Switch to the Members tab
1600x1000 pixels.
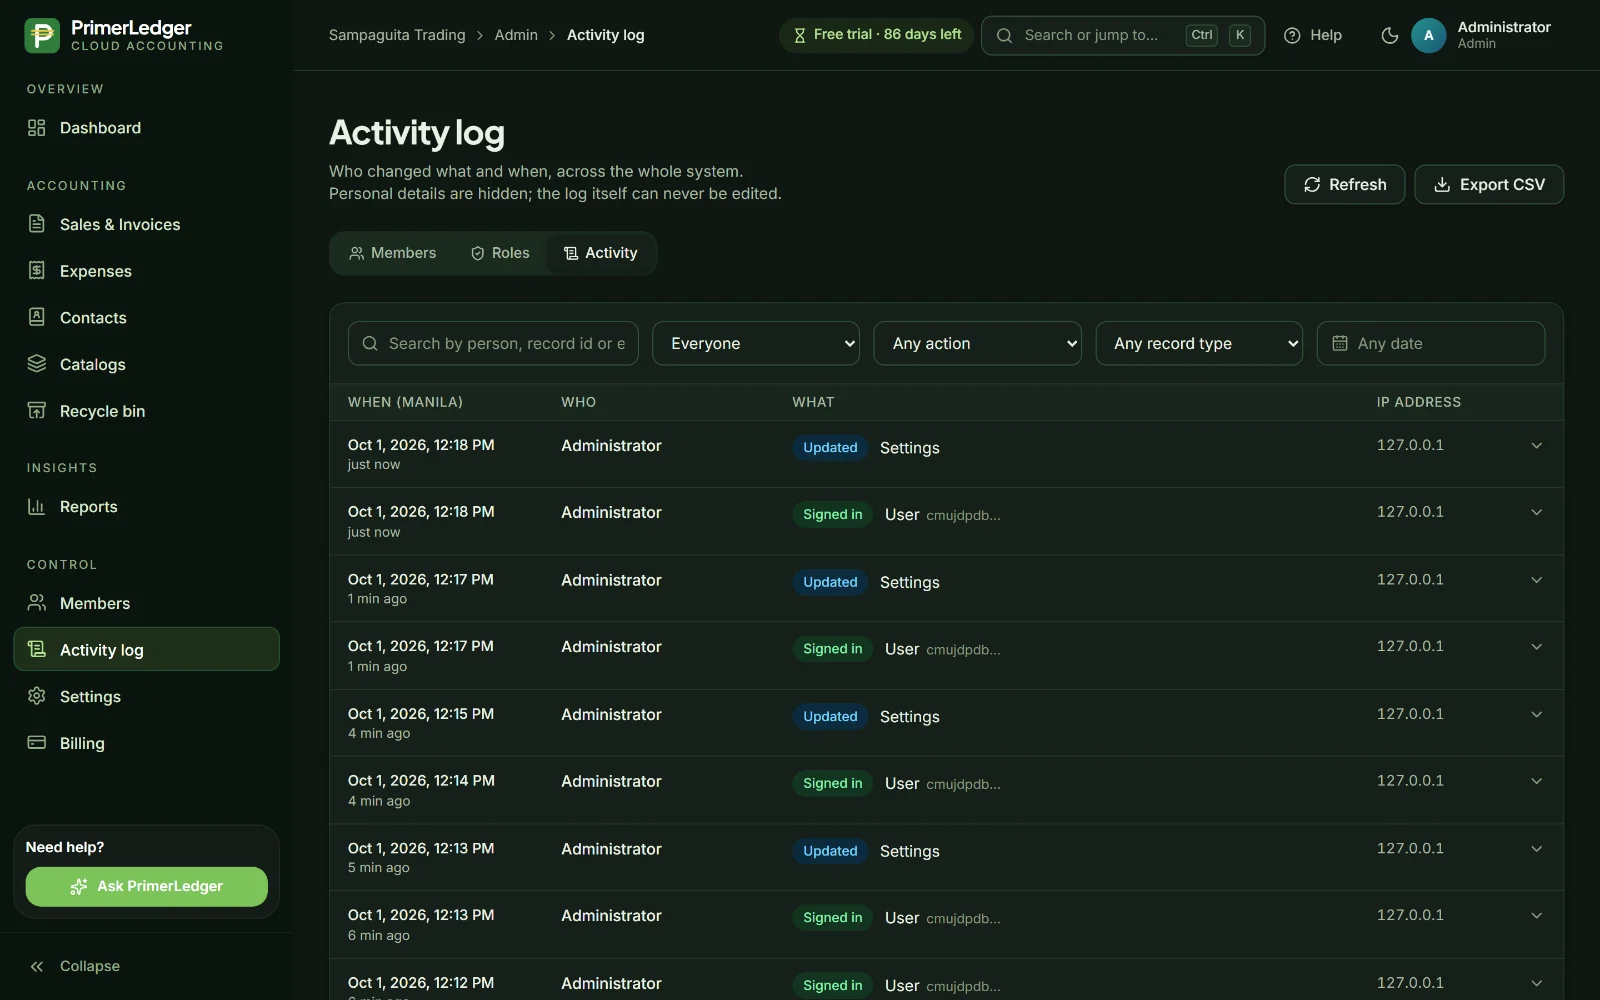coord(392,253)
